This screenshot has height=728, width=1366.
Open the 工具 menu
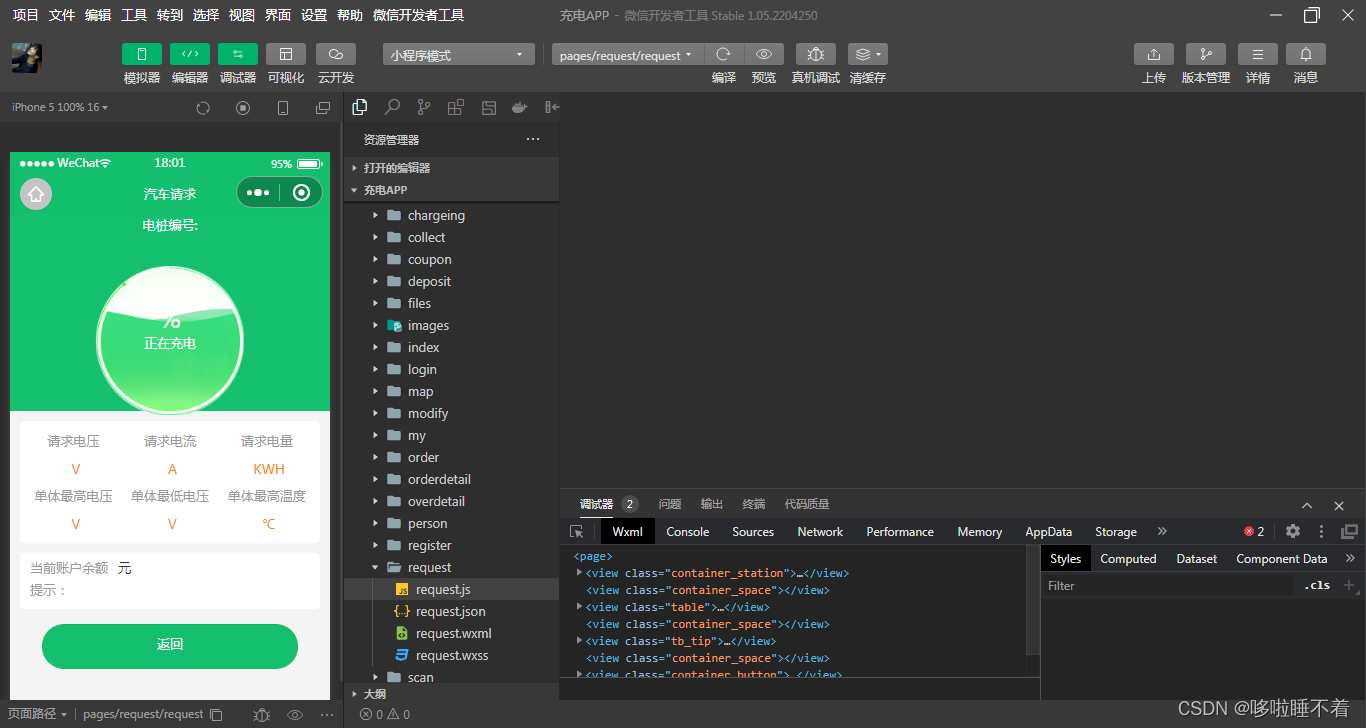[134, 15]
